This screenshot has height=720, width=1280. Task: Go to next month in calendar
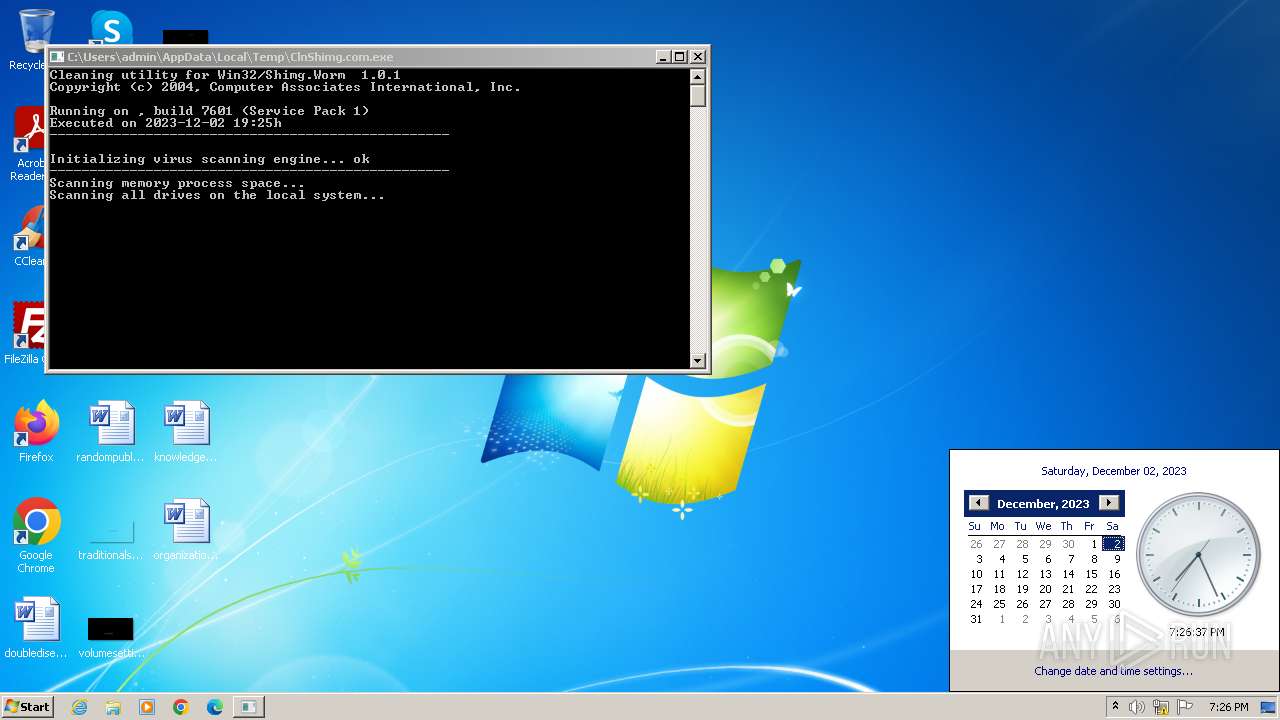[1108, 503]
